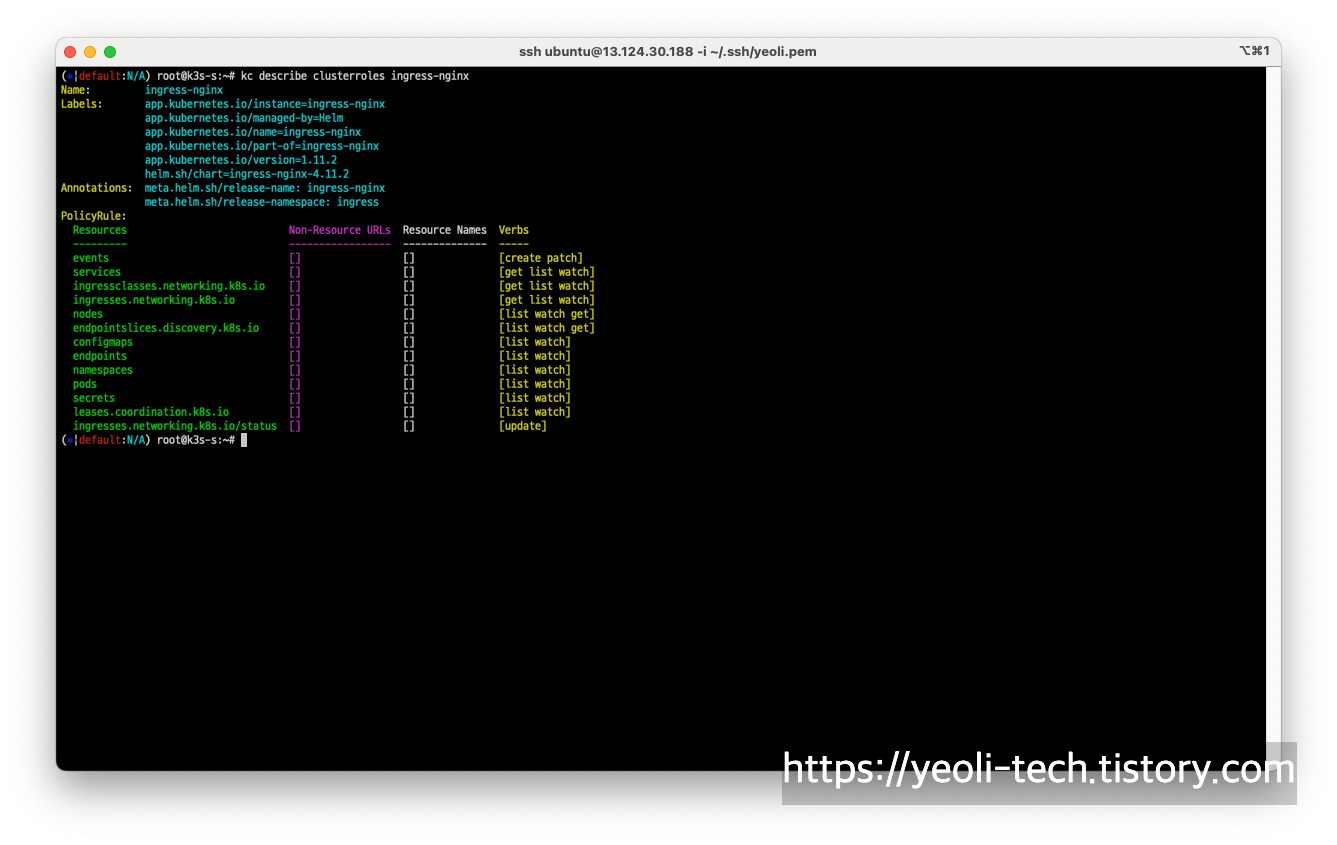
Task: Click the ssh ubuntu@13.124.30.188 window title
Action: (x=668, y=51)
